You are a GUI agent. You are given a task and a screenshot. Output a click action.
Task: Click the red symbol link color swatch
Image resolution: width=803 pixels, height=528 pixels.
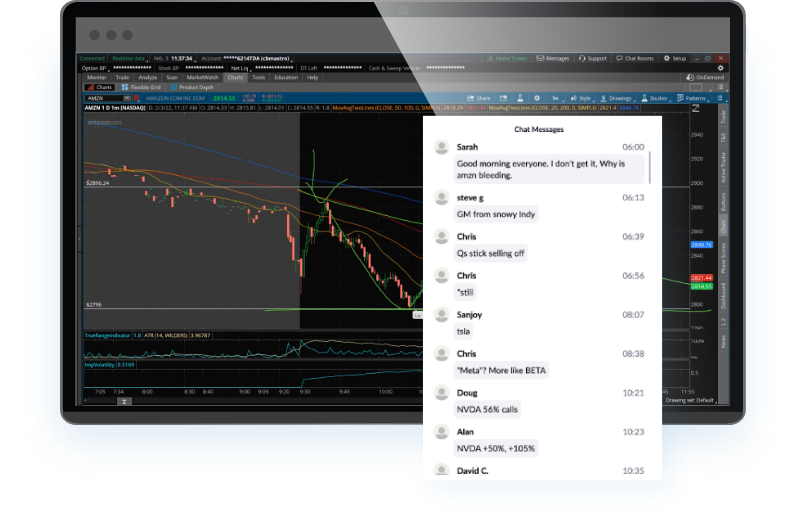tap(137, 98)
